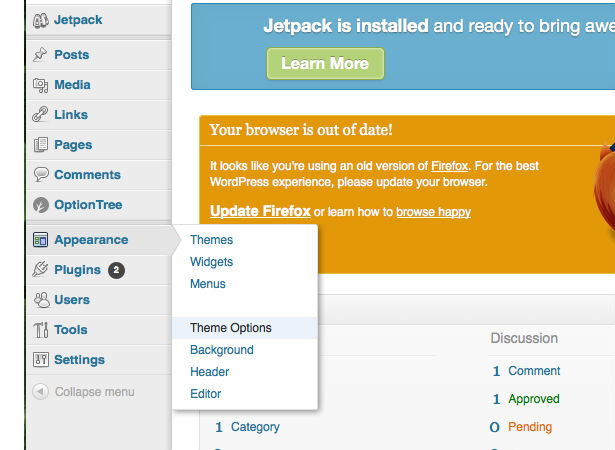615x450 pixels.
Task: Open the Plugins menu label
Action: [x=77, y=270]
